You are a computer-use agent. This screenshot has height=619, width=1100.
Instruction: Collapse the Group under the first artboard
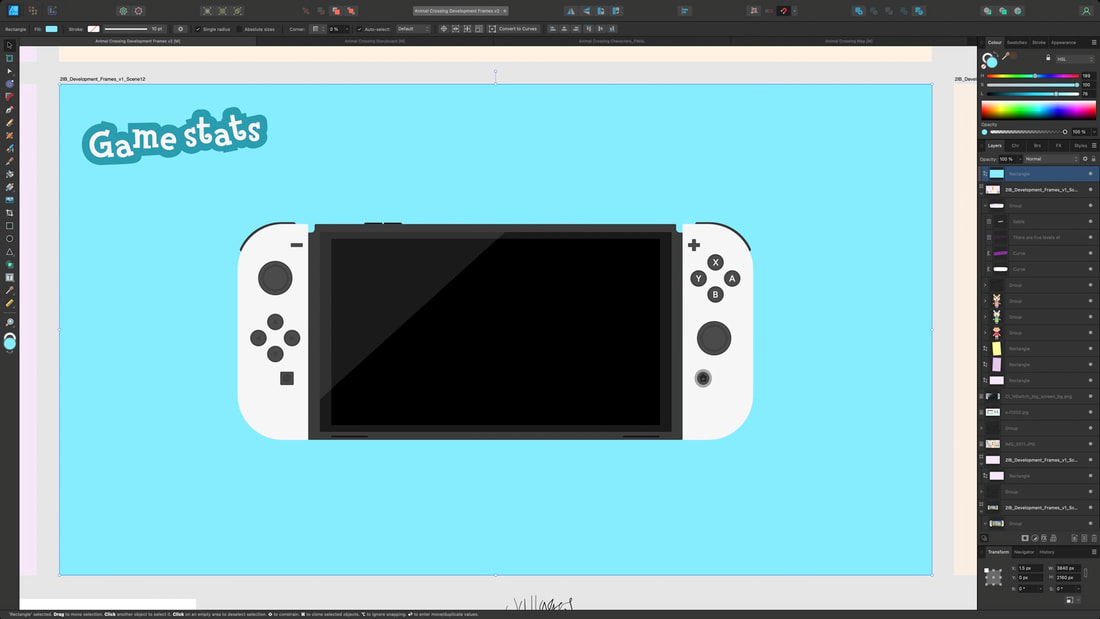(x=985, y=206)
